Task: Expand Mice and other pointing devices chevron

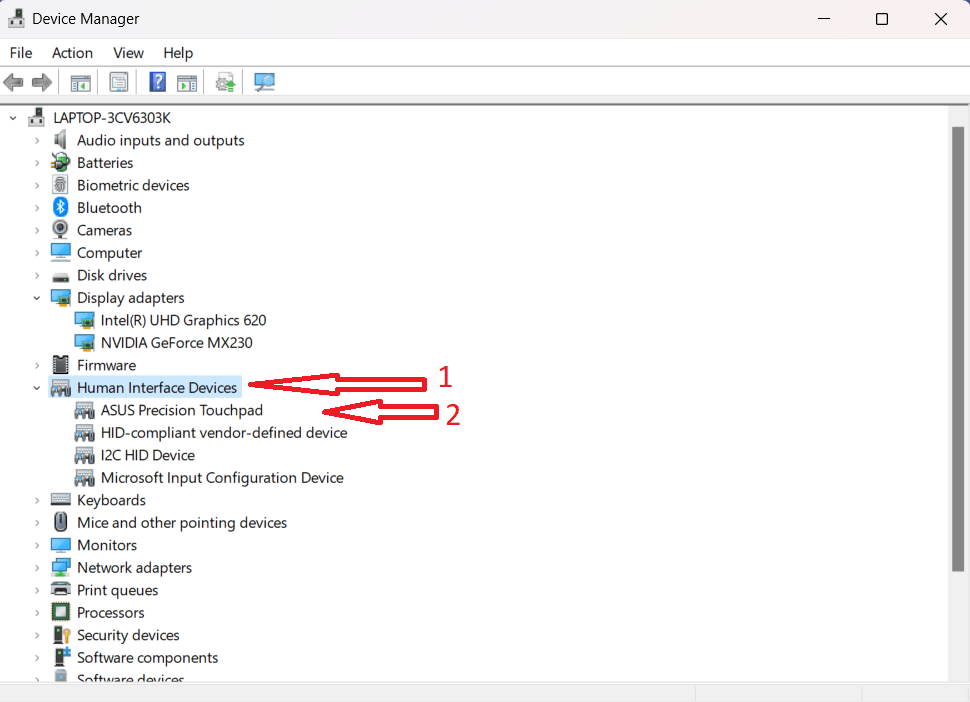Action: (37, 523)
